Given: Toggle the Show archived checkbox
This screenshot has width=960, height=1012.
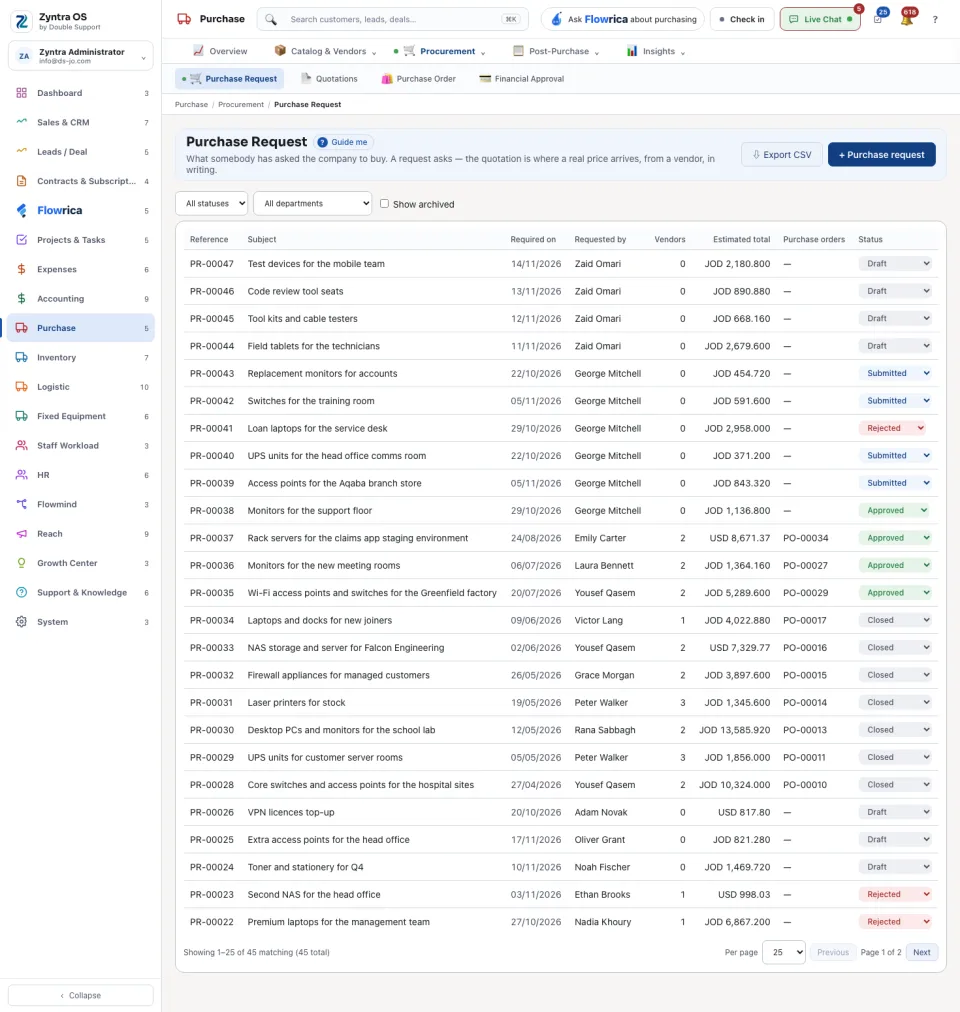Looking at the screenshot, I should 384,203.
